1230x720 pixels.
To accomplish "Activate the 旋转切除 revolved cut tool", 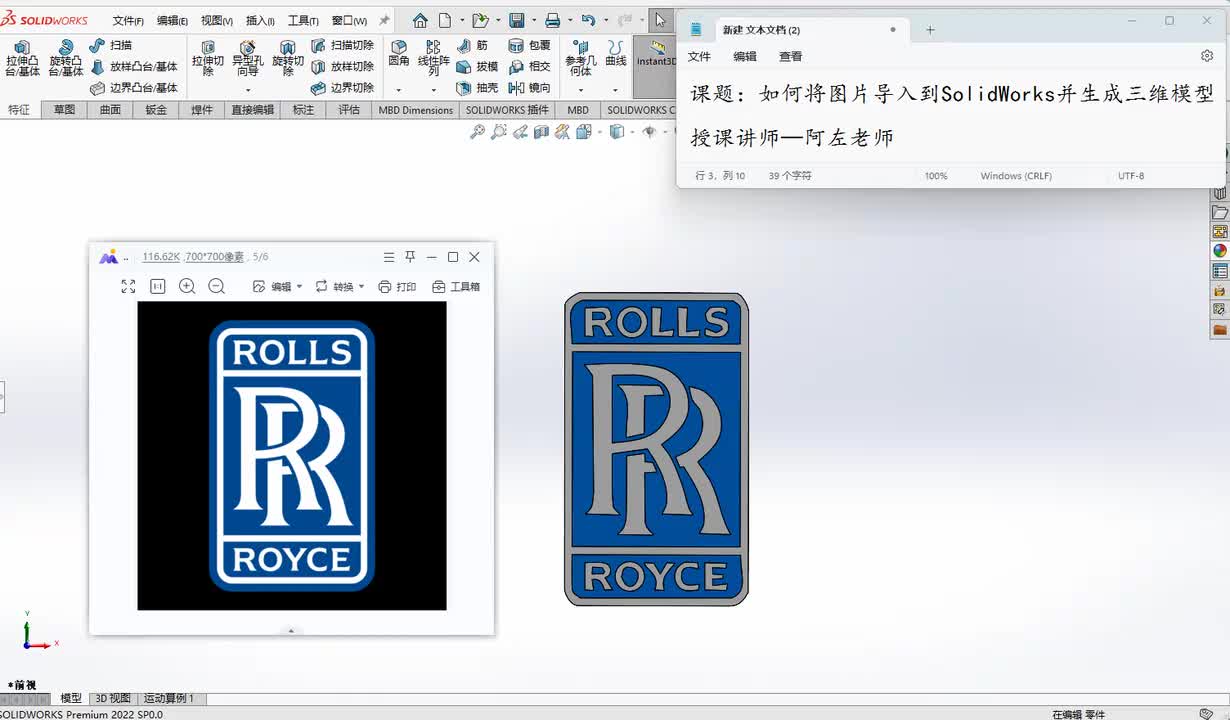I will tap(288, 59).
